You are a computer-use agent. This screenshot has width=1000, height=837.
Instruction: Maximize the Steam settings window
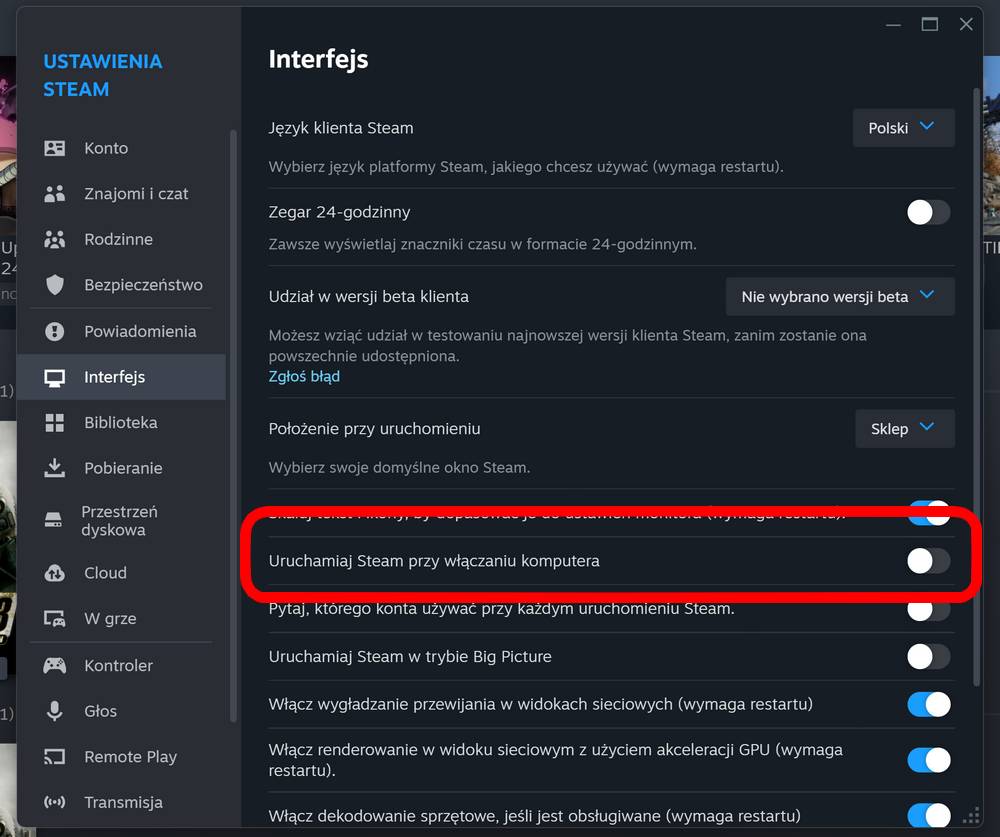pos(930,25)
